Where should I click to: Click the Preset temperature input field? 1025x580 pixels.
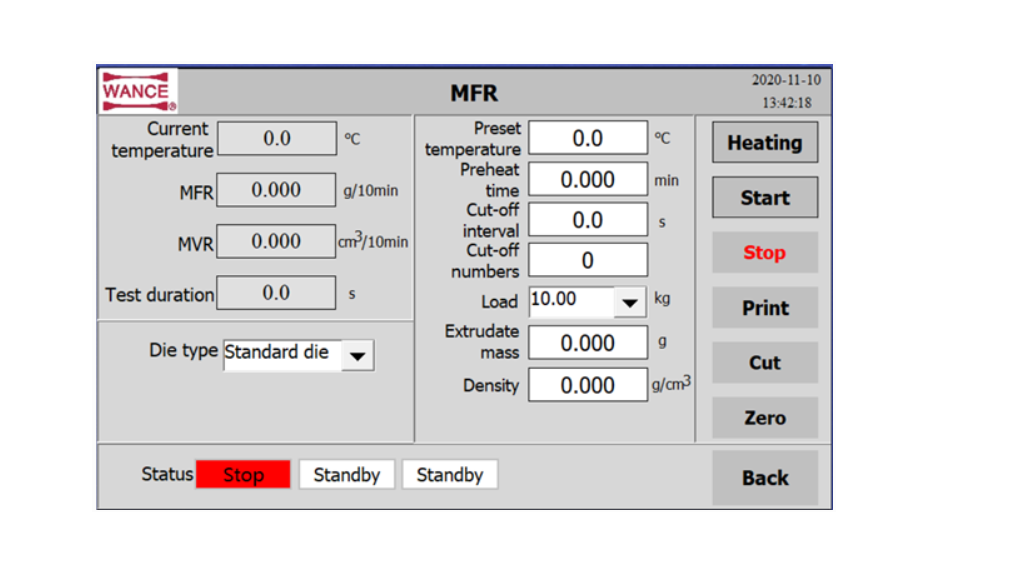588,139
